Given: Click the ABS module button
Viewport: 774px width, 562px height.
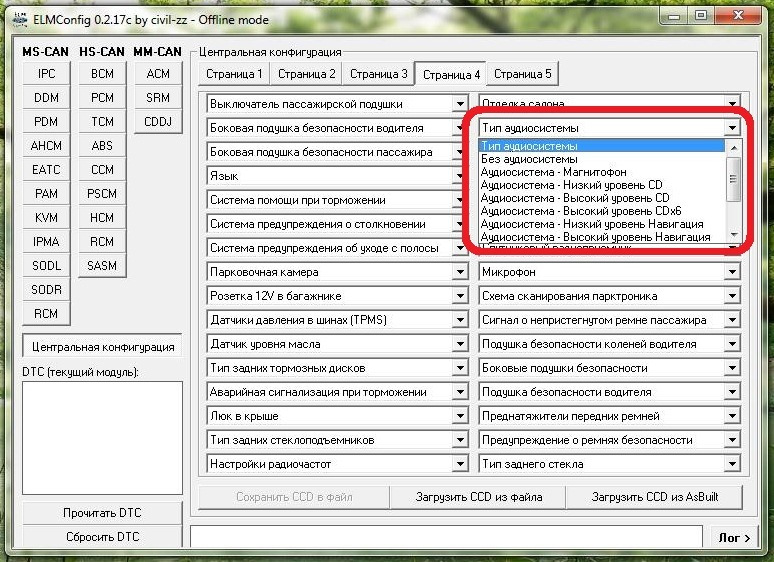Looking at the screenshot, I should pyautogui.click(x=102, y=146).
